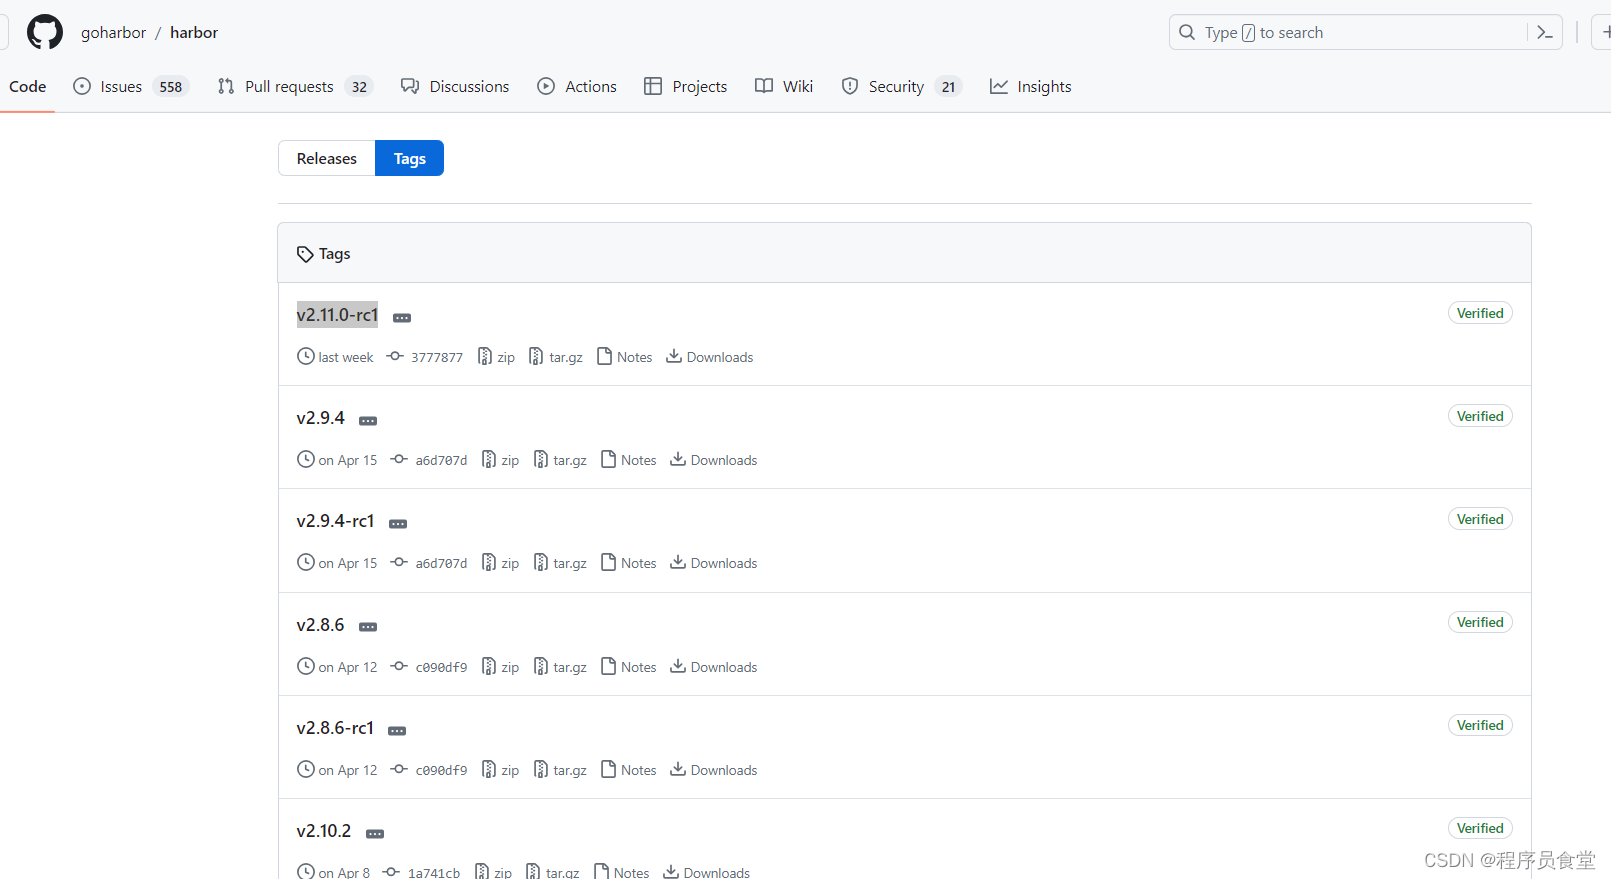1611x879 pixels.
Task: Download tar.gz for v2.11.0-rc1
Action: pyautogui.click(x=556, y=357)
